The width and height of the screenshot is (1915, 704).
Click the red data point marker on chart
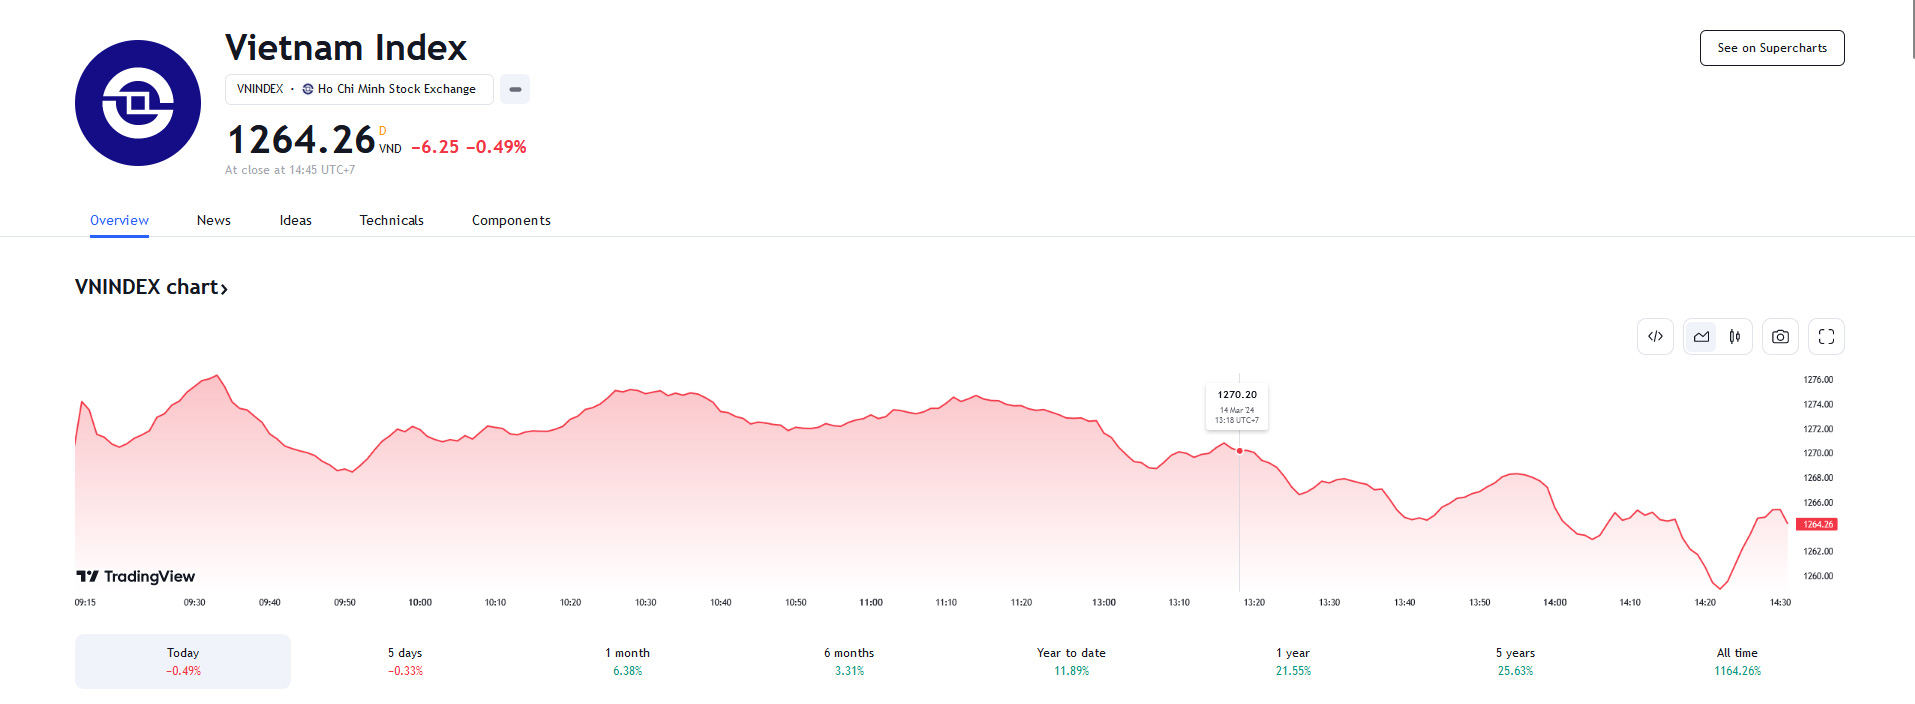click(1240, 451)
